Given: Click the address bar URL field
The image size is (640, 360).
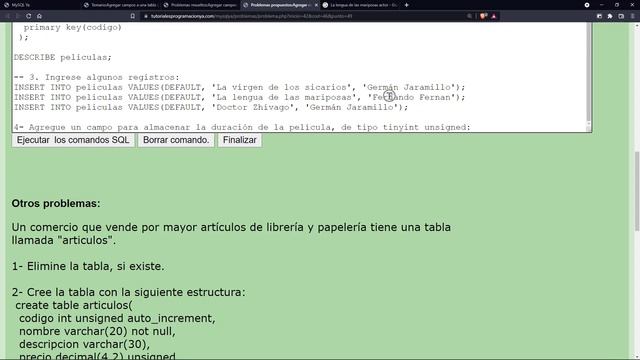Looking at the screenshot, I should (x=302, y=16).
